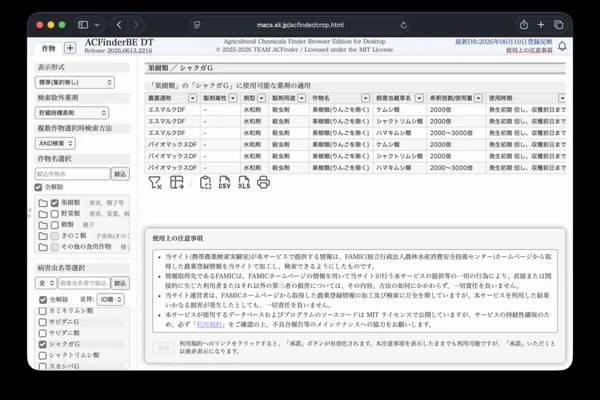Toggle the 果樹類 crop checkbox
Screen dimensions: 600x400
(55, 203)
